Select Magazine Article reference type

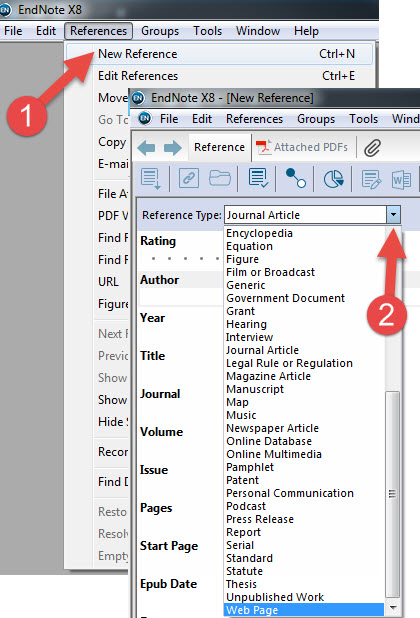click(268, 376)
